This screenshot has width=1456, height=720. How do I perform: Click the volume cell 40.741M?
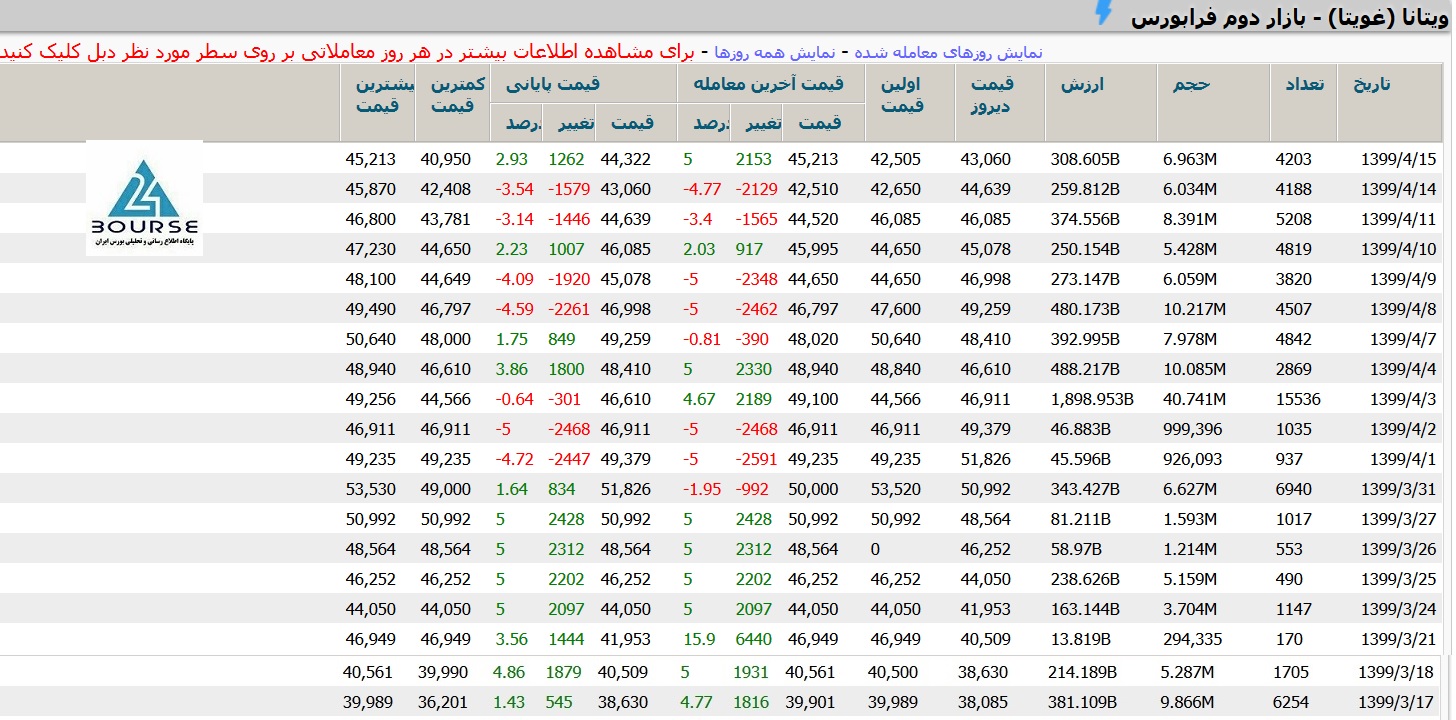tap(1194, 399)
